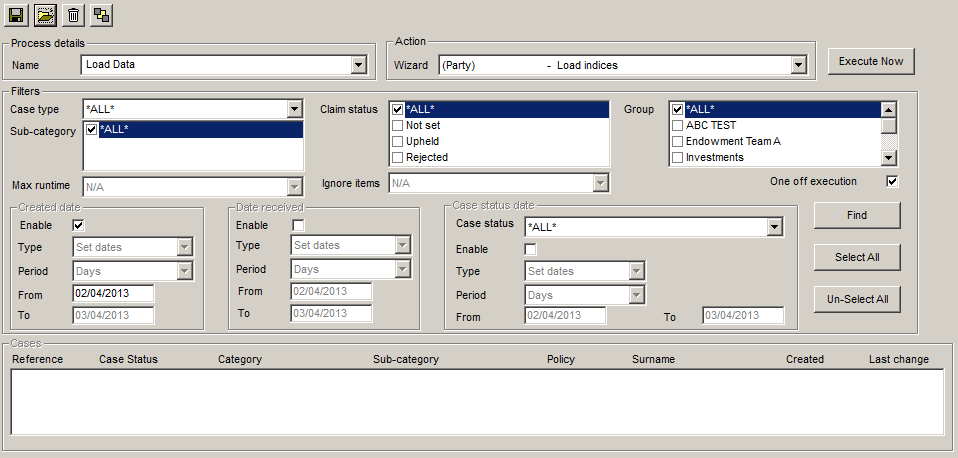Open the Date received Type dropdown
958x458 pixels.
(402, 245)
